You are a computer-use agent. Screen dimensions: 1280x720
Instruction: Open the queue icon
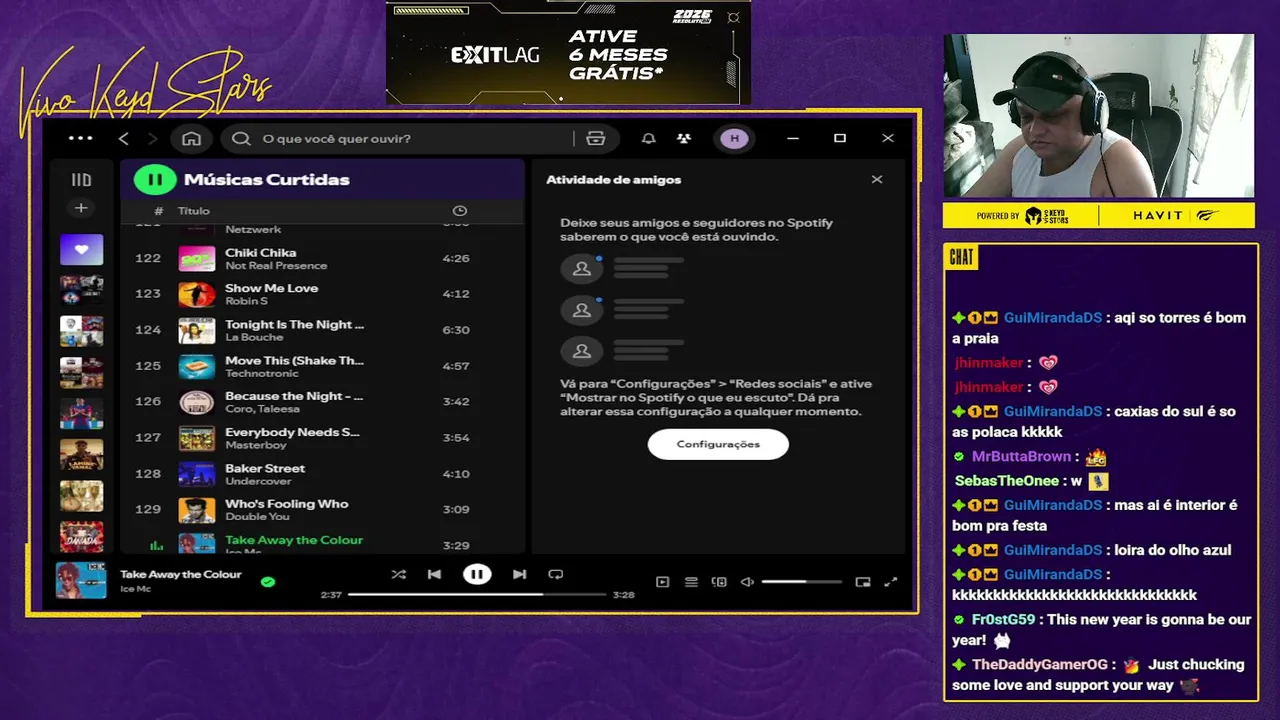click(691, 582)
